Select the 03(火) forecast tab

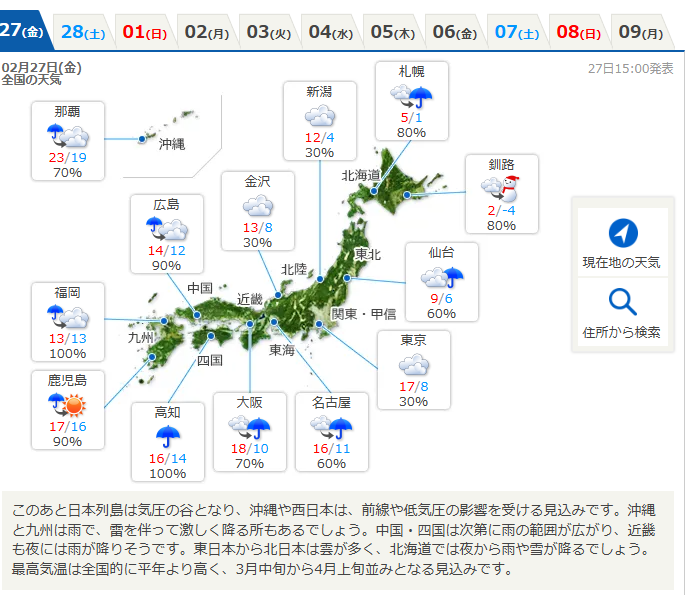[x=269, y=32]
